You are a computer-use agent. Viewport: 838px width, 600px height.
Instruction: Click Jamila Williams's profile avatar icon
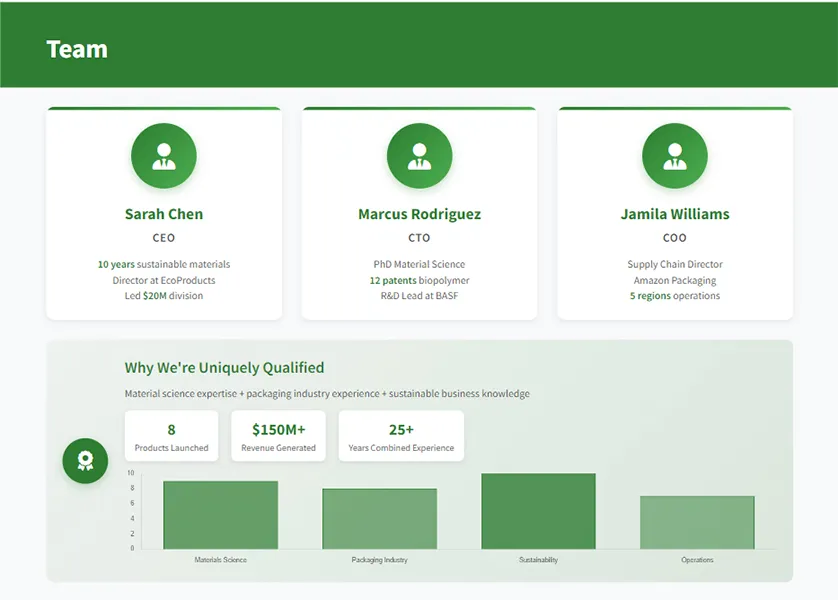675,156
